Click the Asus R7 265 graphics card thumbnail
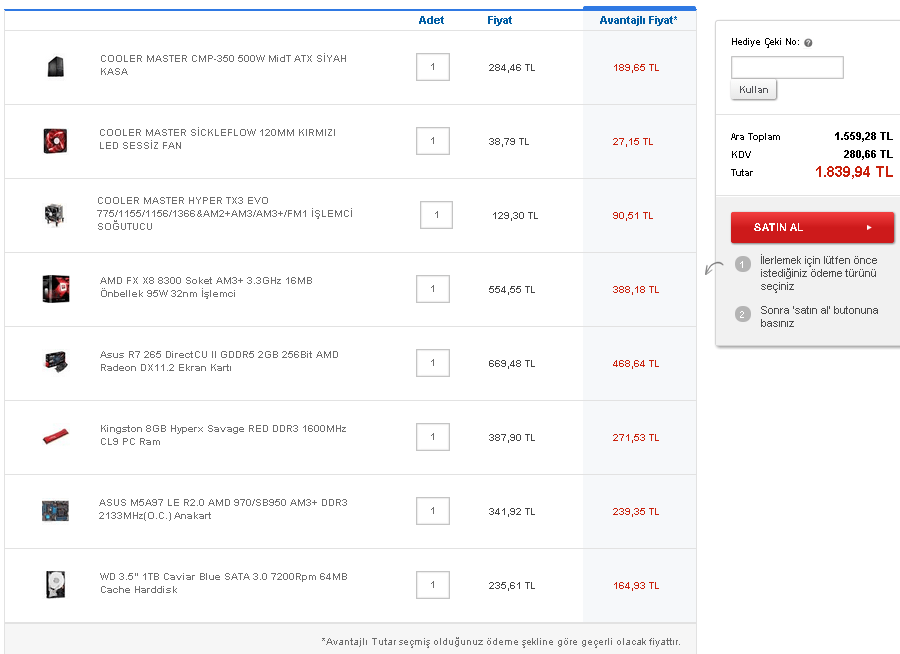Screen dimensions: 900x654 click(x=56, y=362)
